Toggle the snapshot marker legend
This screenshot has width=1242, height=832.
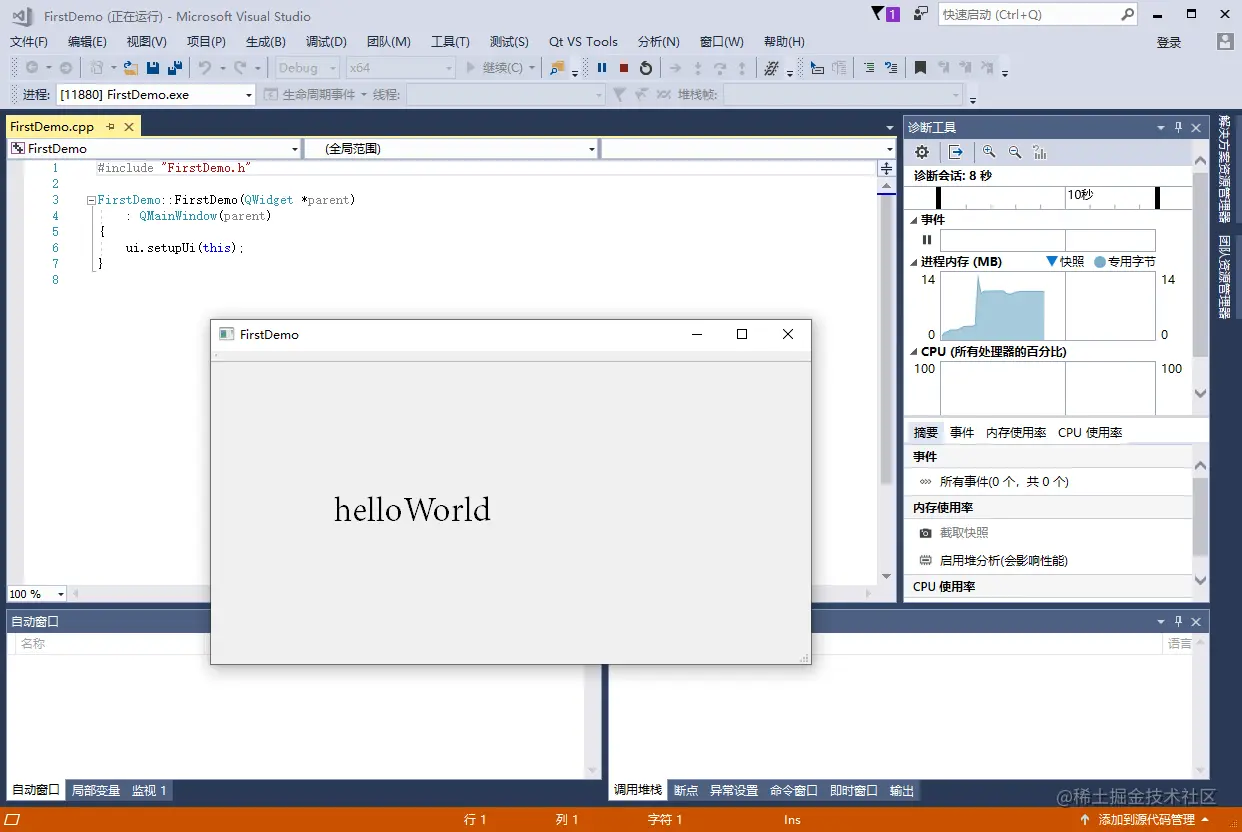coord(1065,261)
